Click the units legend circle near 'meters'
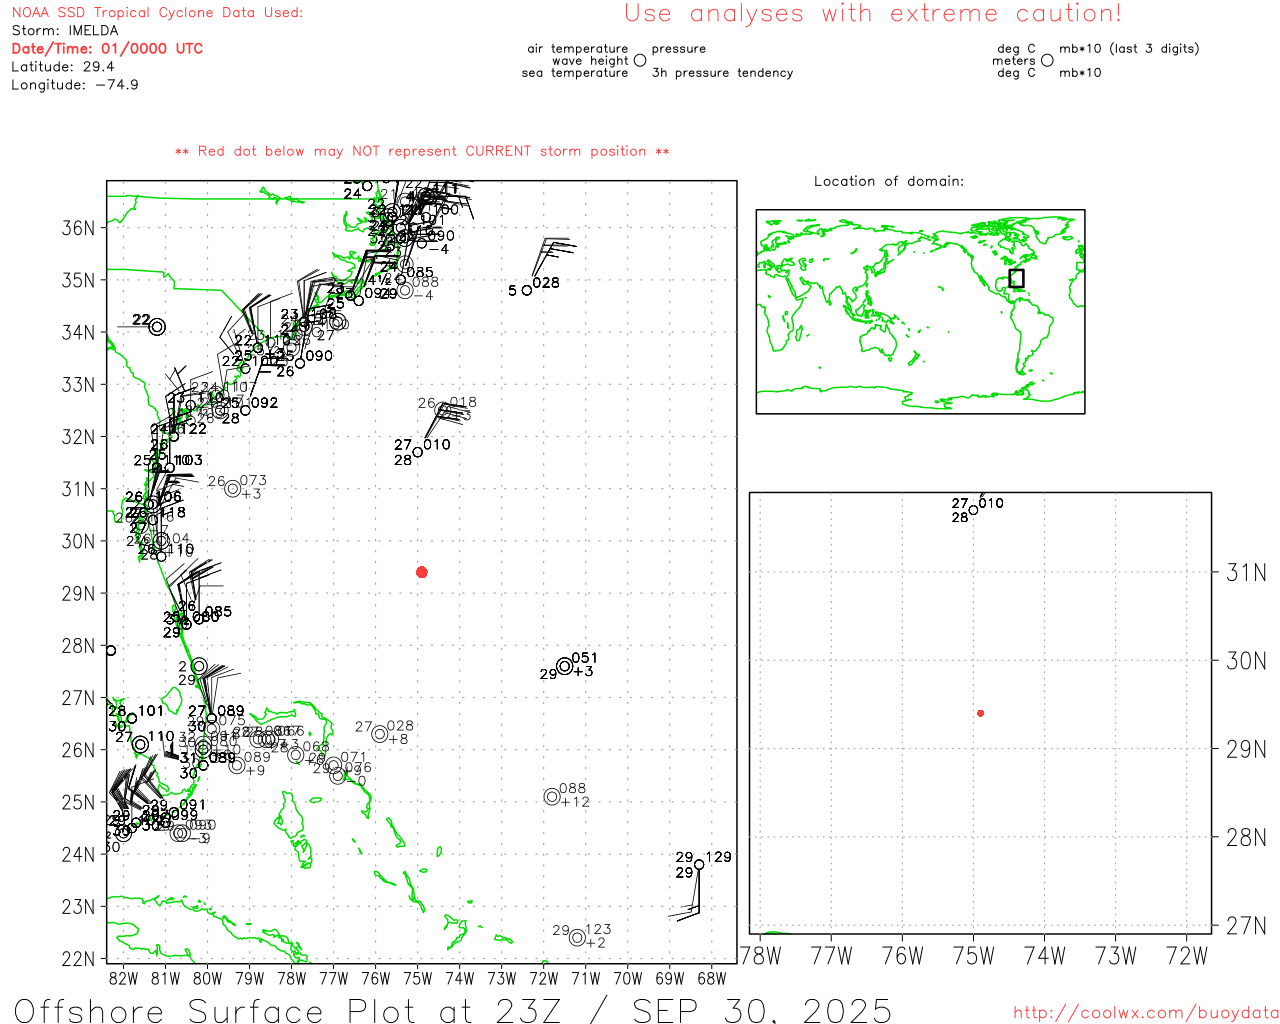The height and width of the screenshot is (1024, 1280). [1047, 61]
